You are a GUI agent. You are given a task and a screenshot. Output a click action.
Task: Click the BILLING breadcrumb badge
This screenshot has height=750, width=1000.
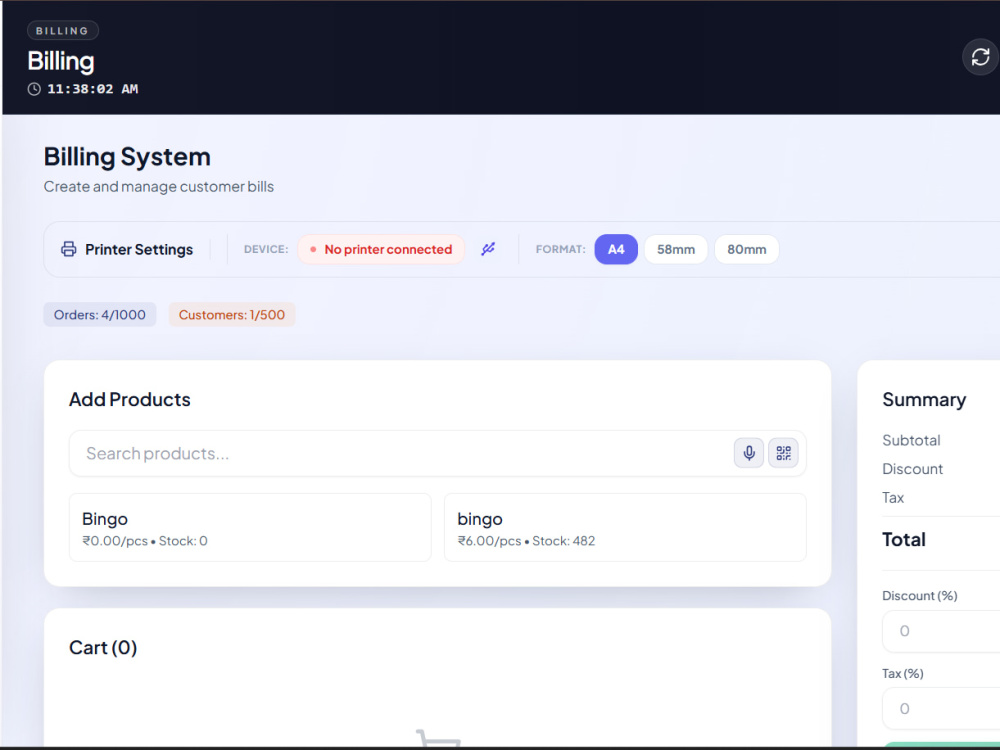pyautogui.click(x=62, y=31)
